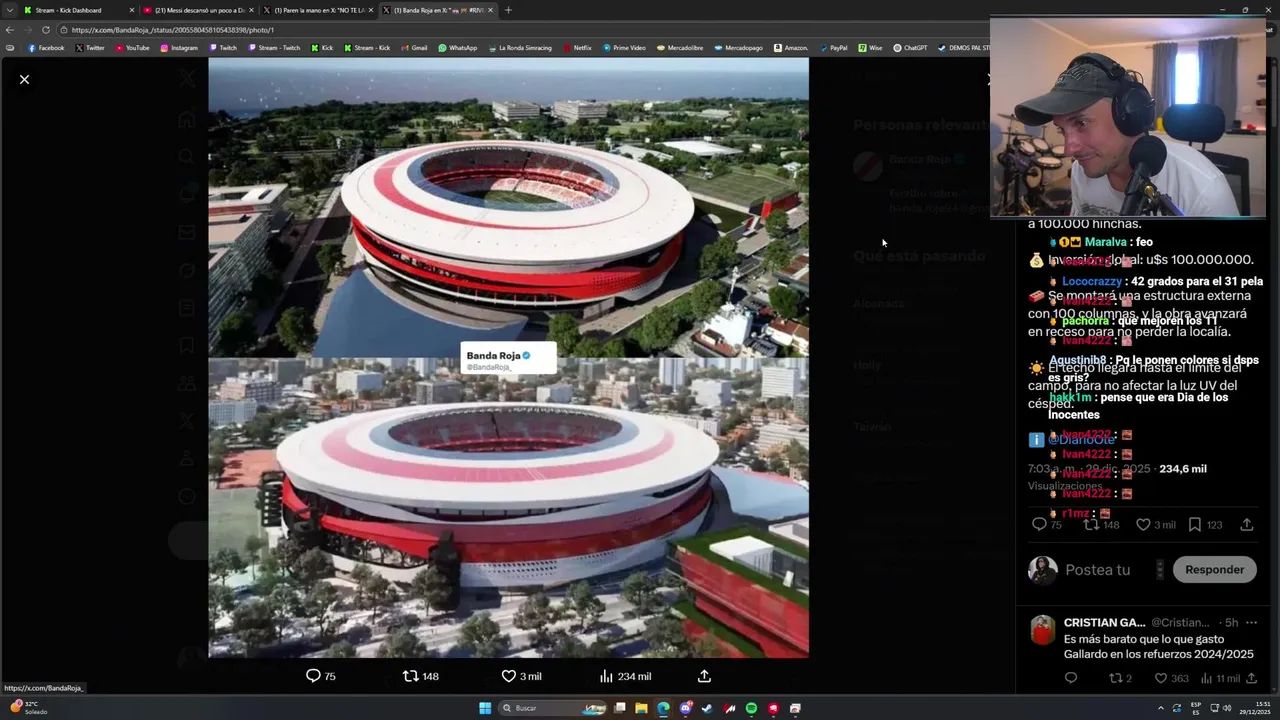This screenshot has height=720, width=1280.
Task: Open the CRISTIAN GA profile name link
Action: [1104, 622]
